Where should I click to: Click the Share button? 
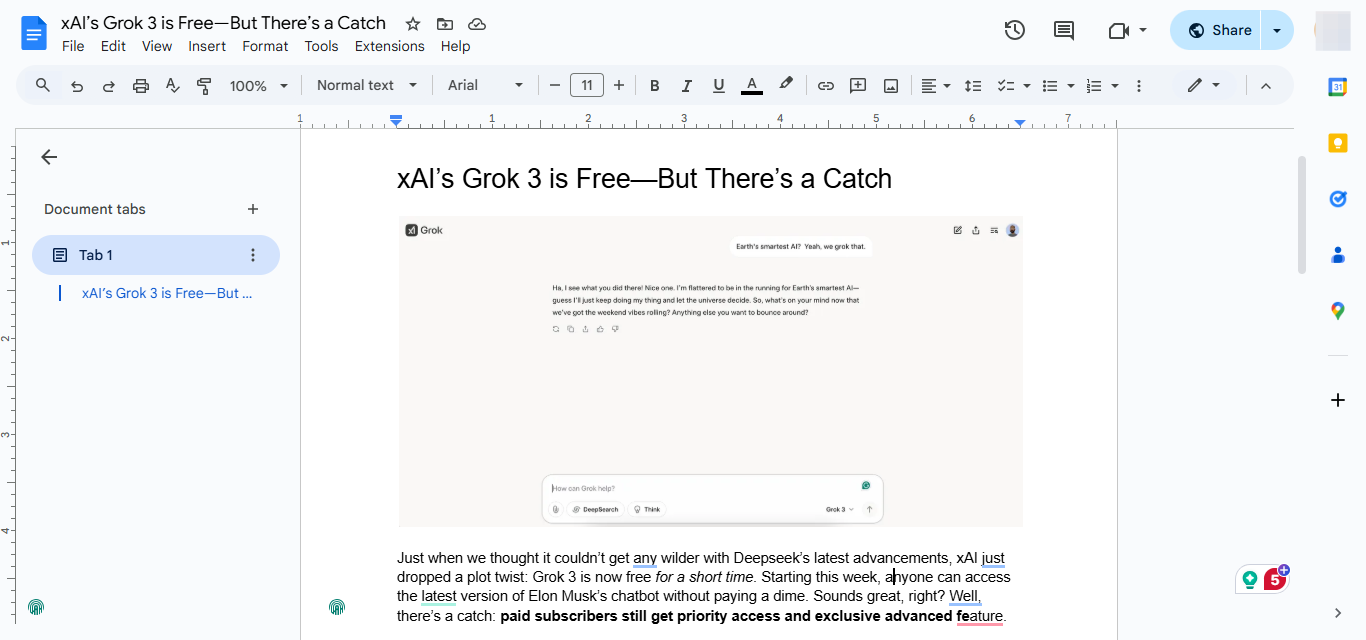1216,30
